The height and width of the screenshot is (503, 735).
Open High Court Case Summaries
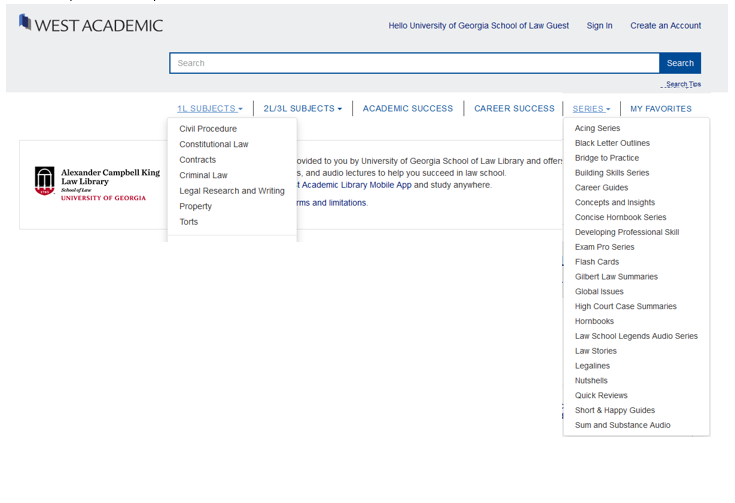[626, 307]
